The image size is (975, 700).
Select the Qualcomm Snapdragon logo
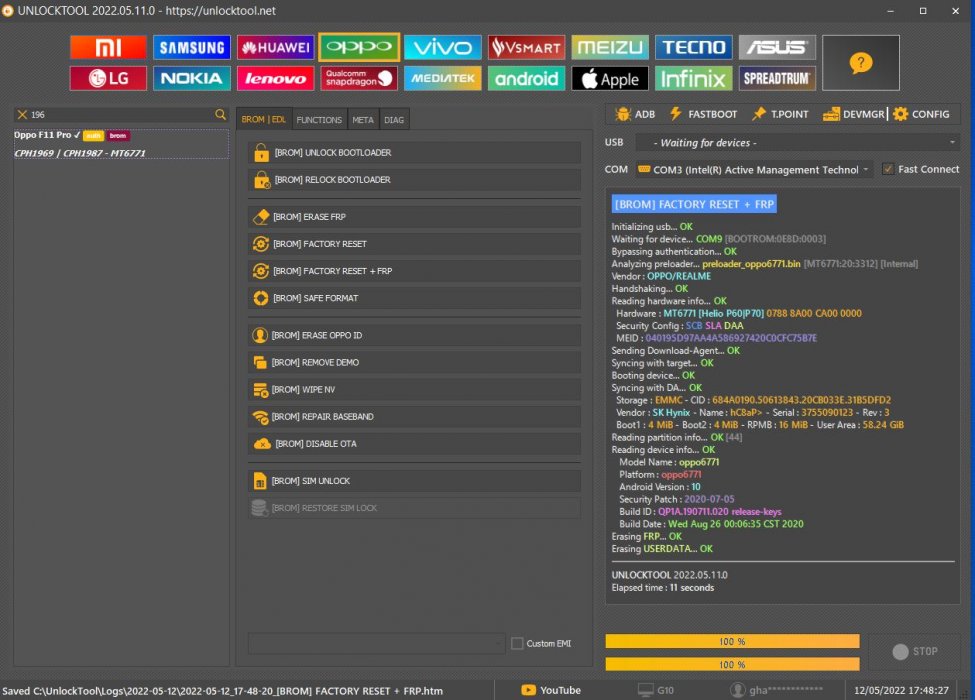click(359, 78)
